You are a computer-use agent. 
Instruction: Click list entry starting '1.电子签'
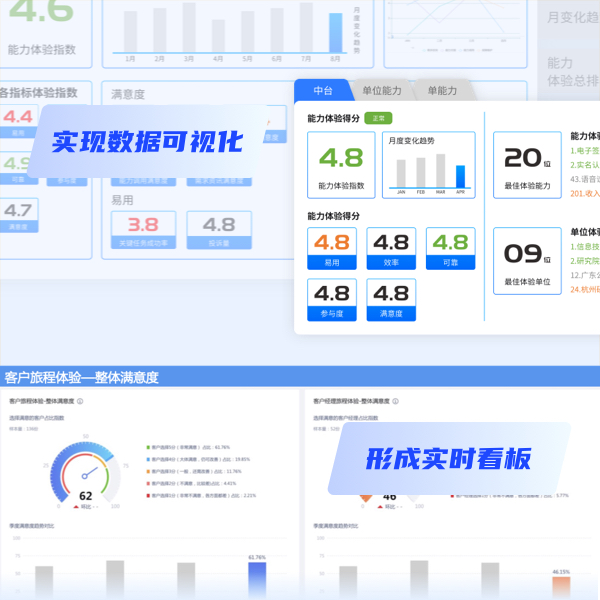coord(585,150)
